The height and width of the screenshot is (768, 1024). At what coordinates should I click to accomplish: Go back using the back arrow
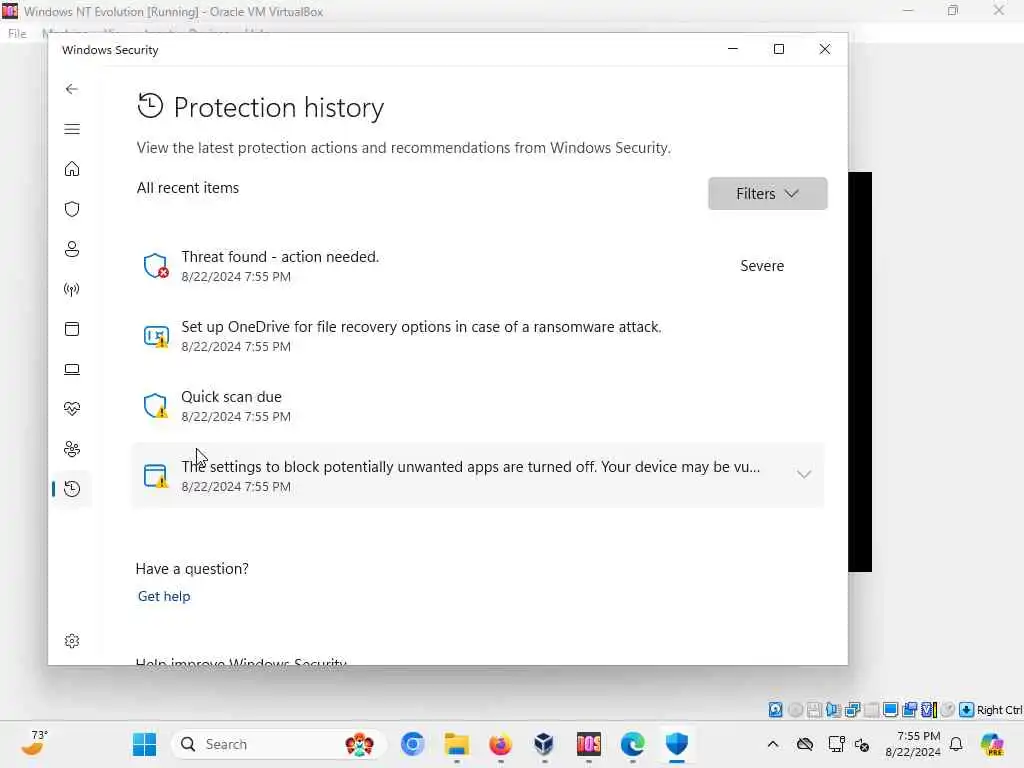pos(72,89)
